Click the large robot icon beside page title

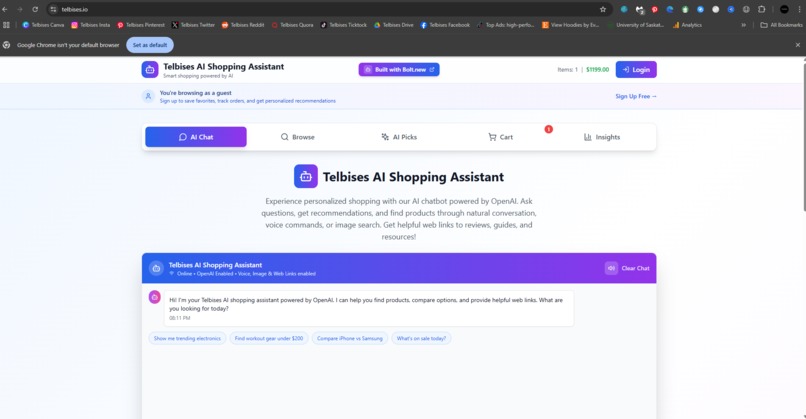pos(306,176)
